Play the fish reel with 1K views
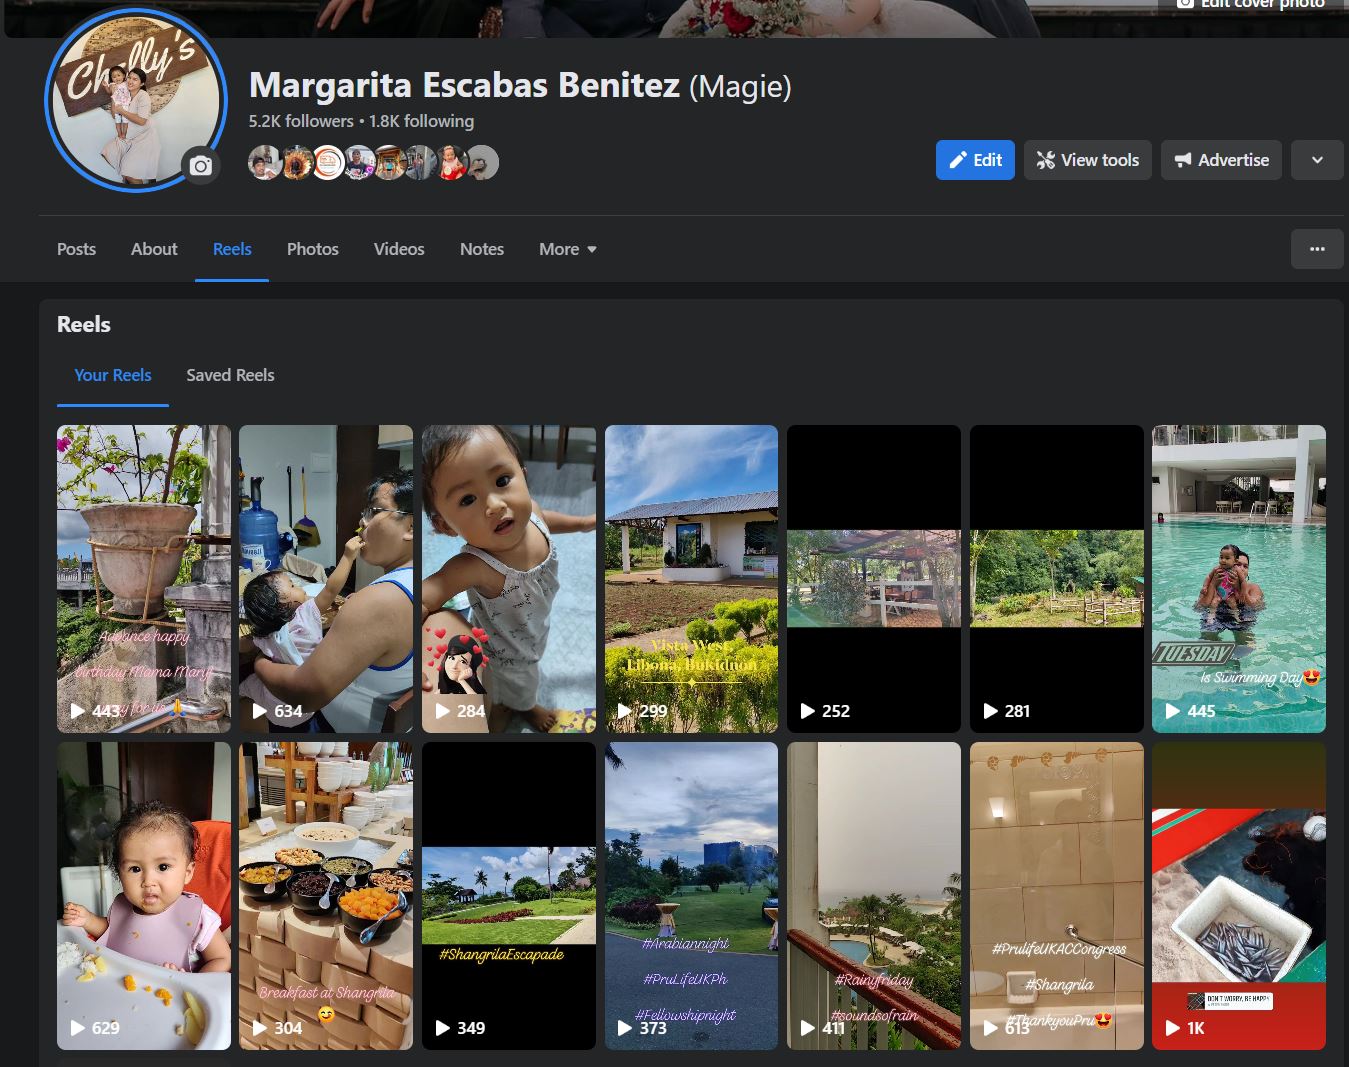This screenshot has height=1067, width=1349. pos(1239,896)
